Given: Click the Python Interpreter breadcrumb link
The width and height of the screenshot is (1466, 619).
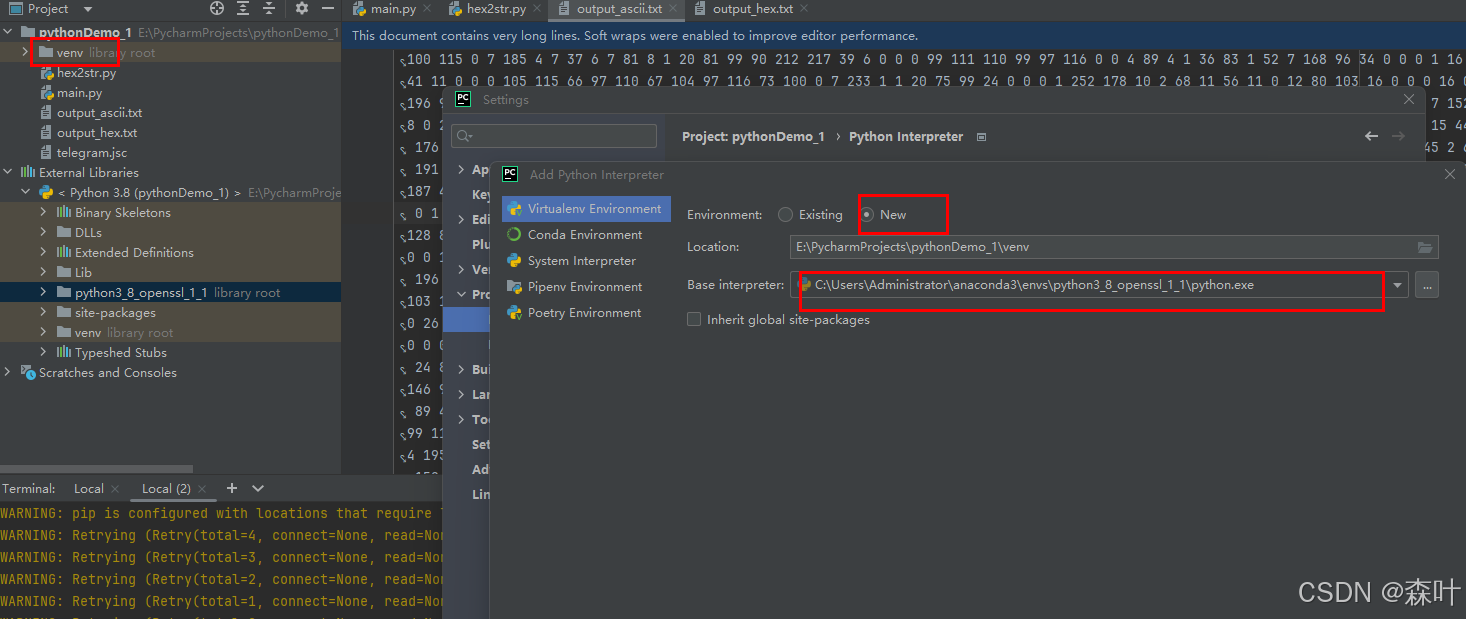Looking at the screenshot, I should pyautogui.click(x=905, y=136).
